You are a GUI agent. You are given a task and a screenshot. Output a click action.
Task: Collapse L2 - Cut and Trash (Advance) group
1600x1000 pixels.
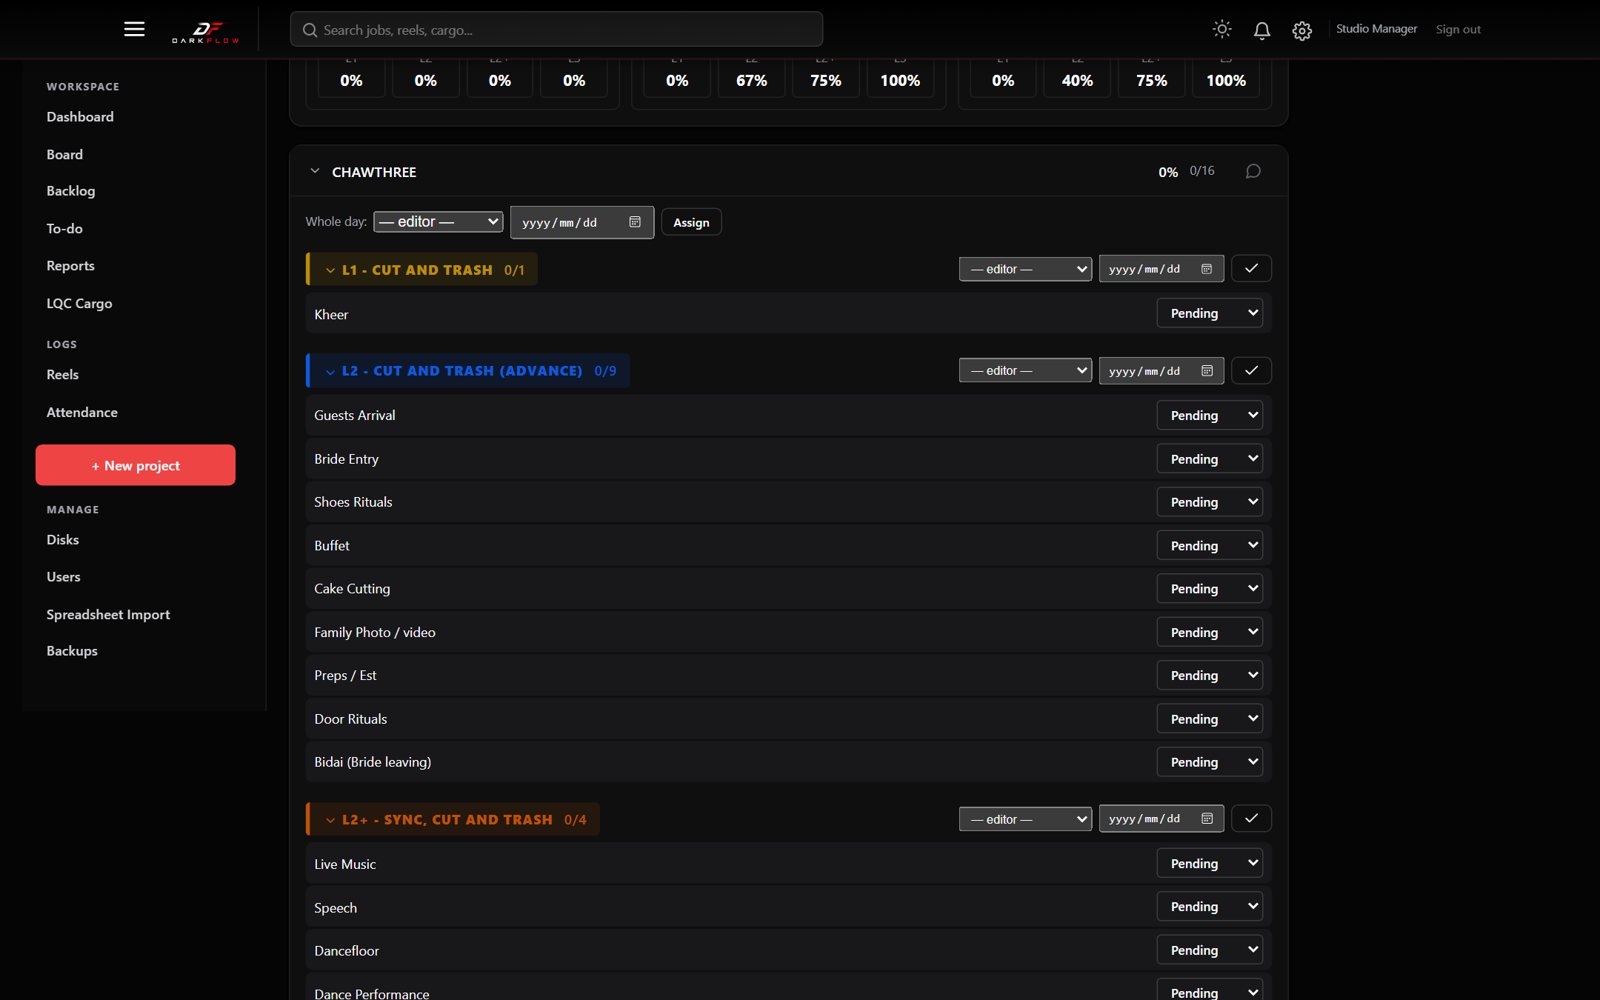(x=330, y=372)
